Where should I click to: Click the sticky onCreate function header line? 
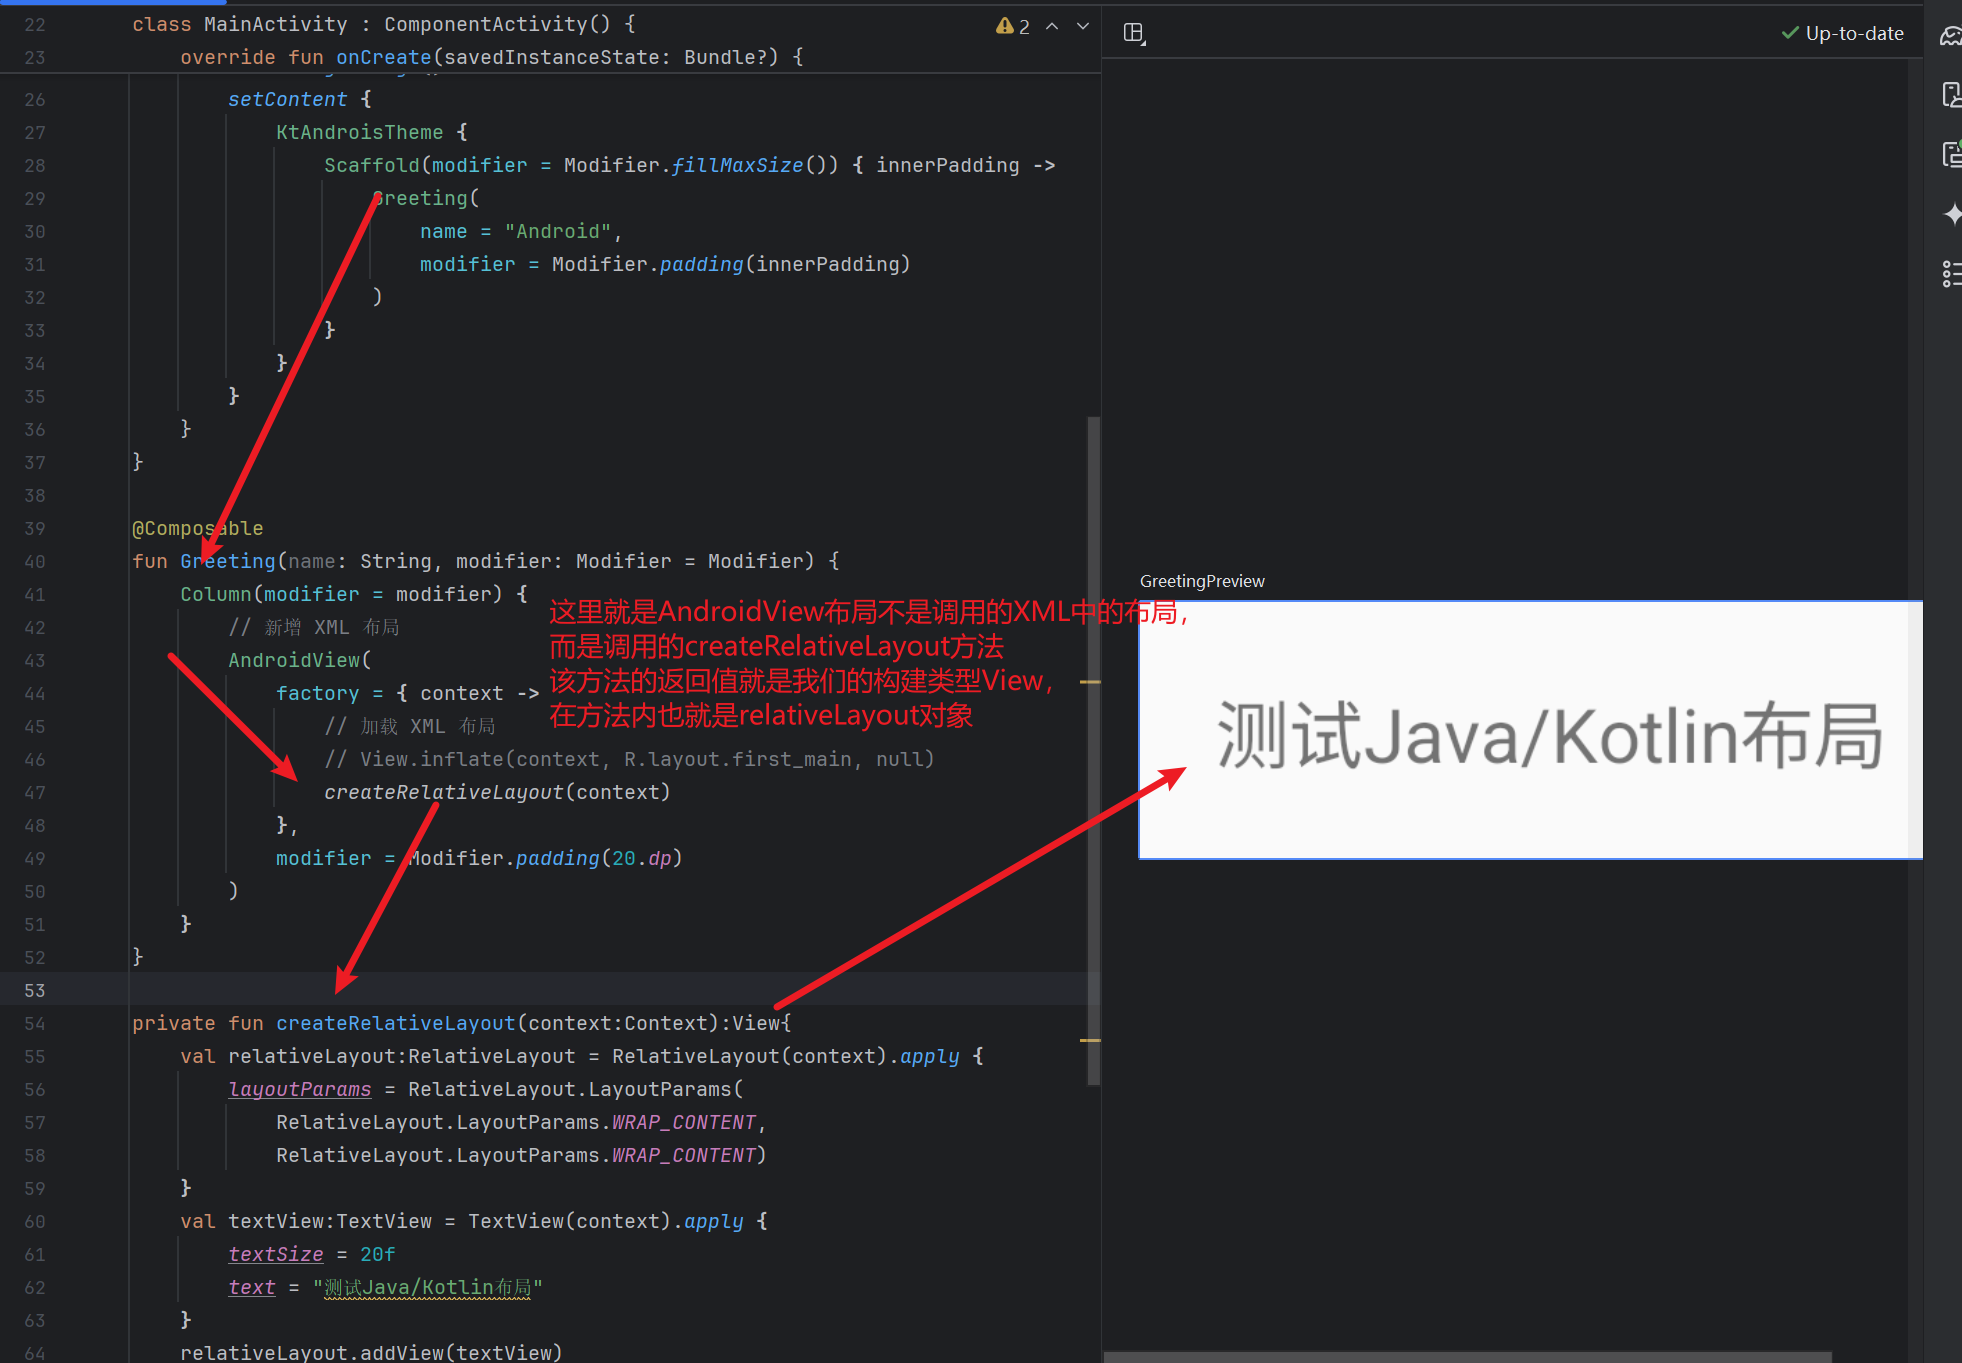click(x=492, y=57)
